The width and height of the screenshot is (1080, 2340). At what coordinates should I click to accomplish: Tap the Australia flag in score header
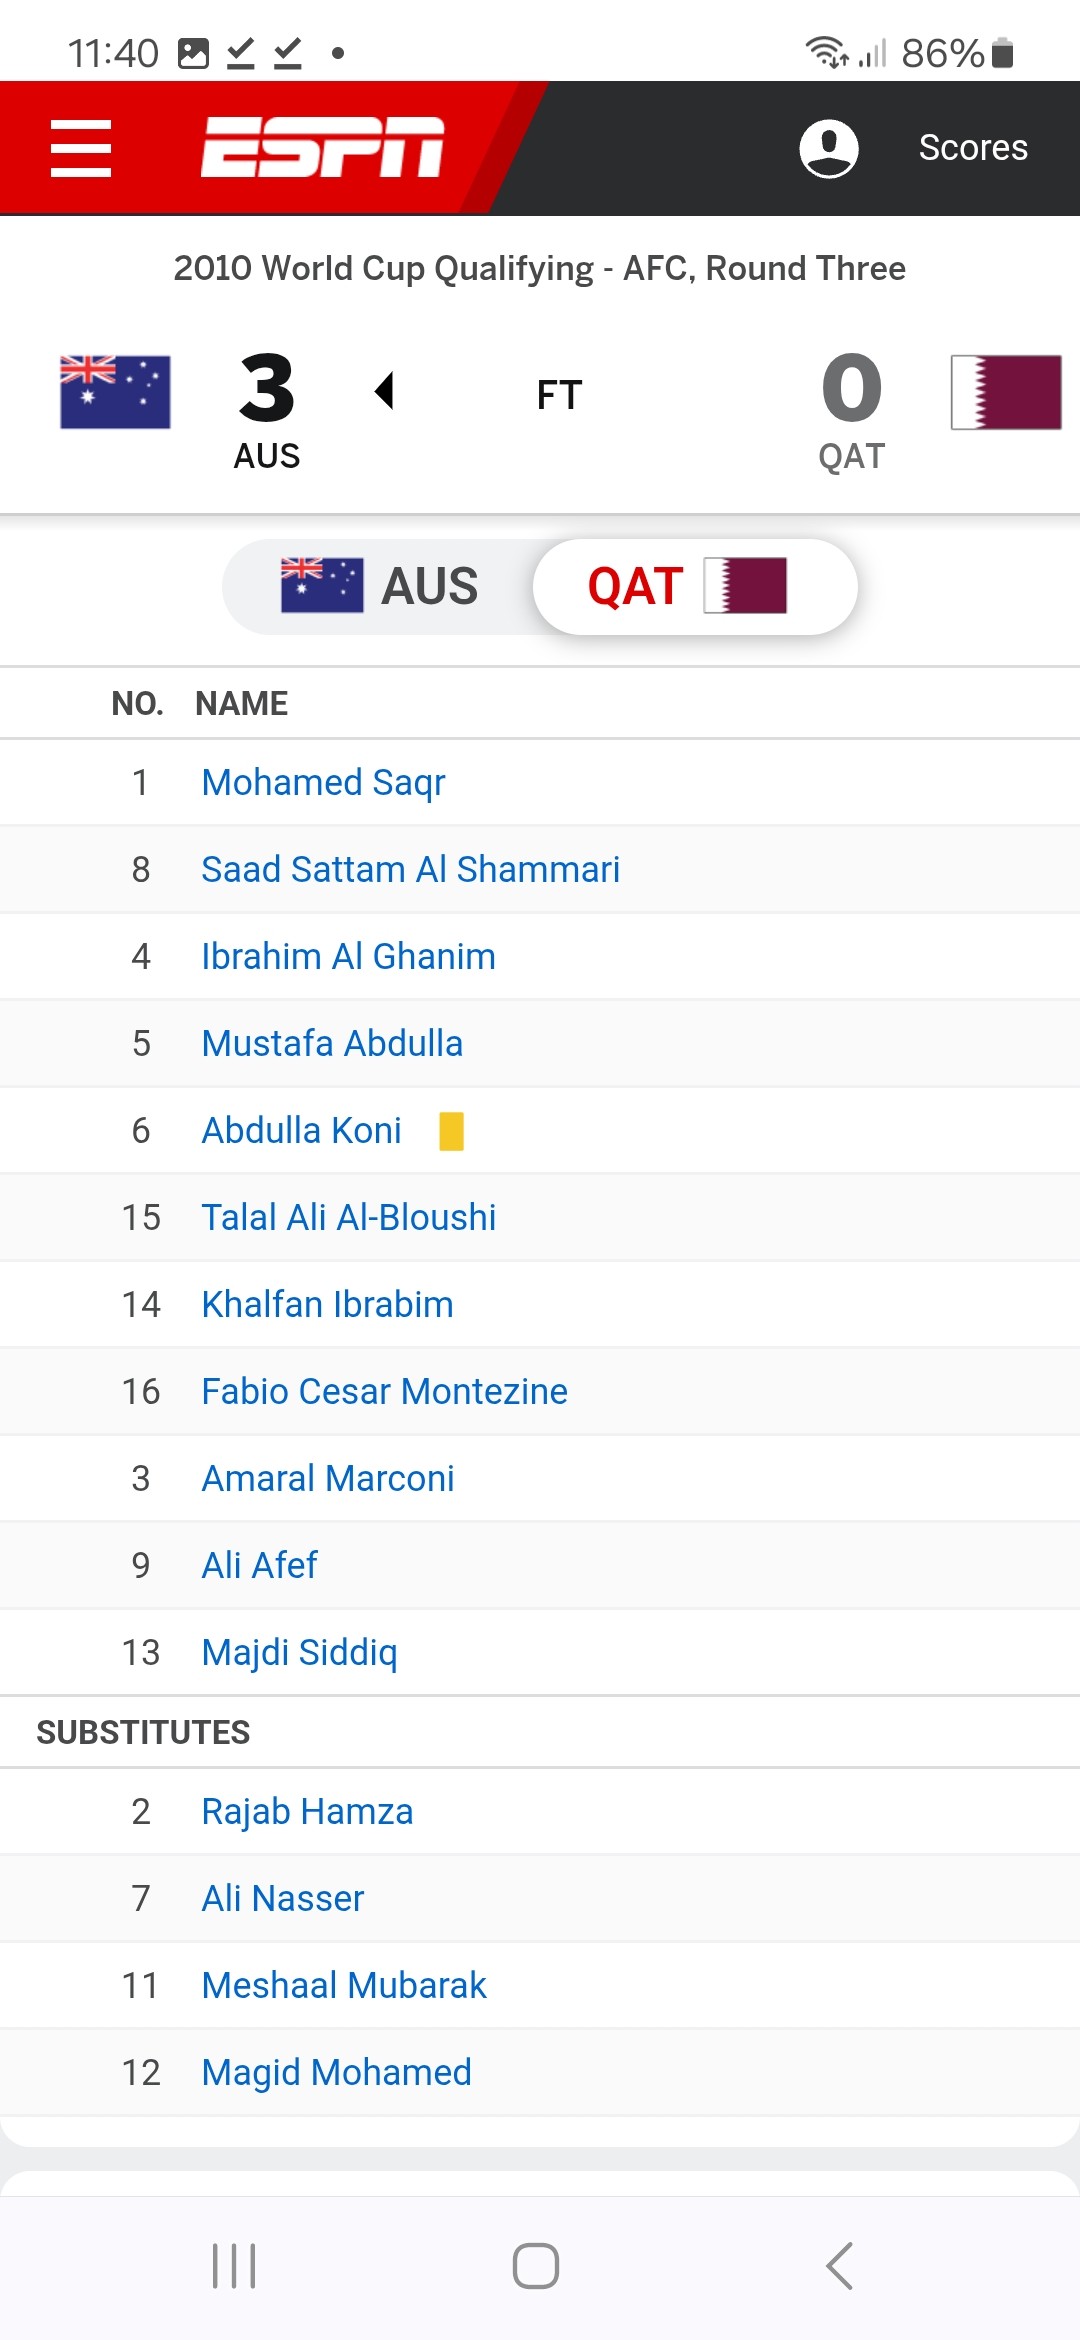pyautogui.click(x=115, y=392)
